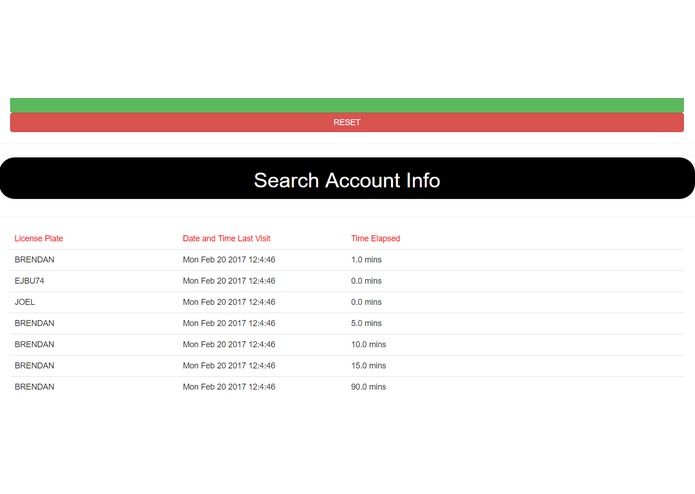Select the Date and Time Last Visit header
Image resolution: width=695 pixels, height=494 pixels.
click(226, 238)
